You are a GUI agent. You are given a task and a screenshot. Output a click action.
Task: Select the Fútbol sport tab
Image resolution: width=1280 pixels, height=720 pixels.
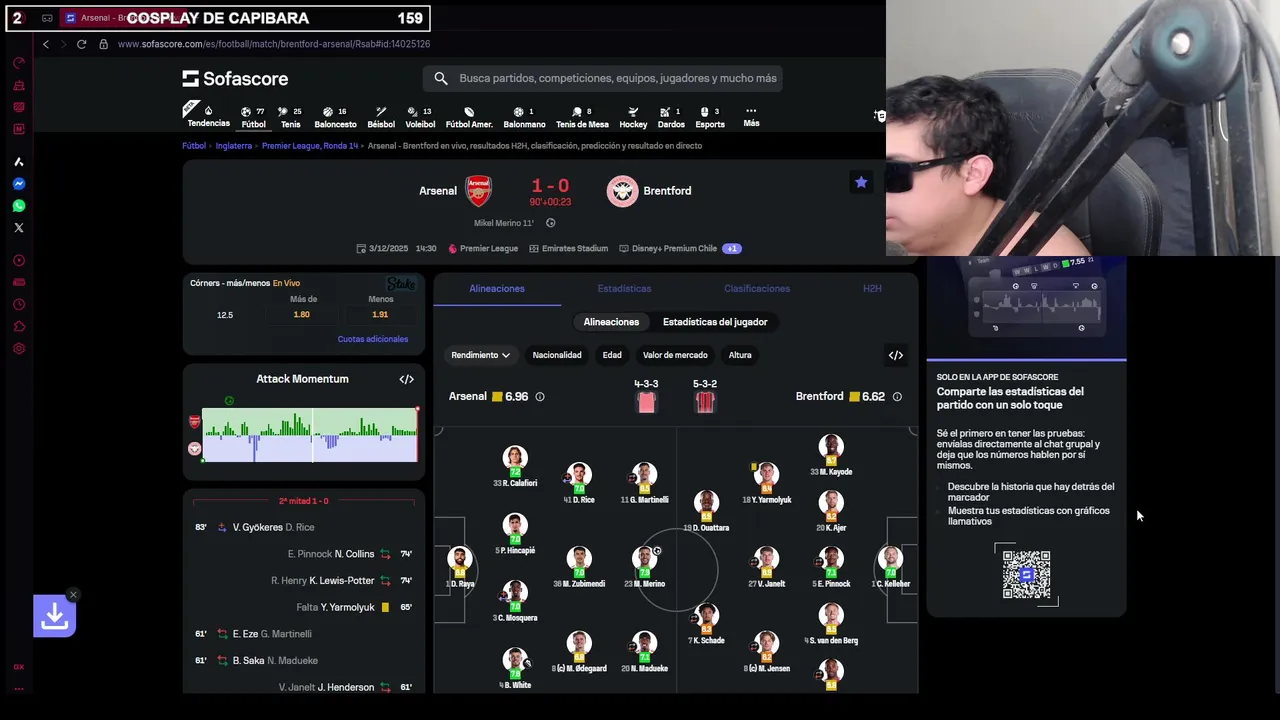[x=254, y=117]
